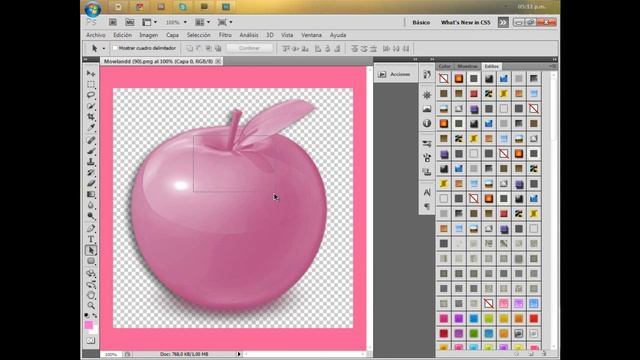640x360 pixels.
Task: Open the Imagen menu
Action: point(149,35)
